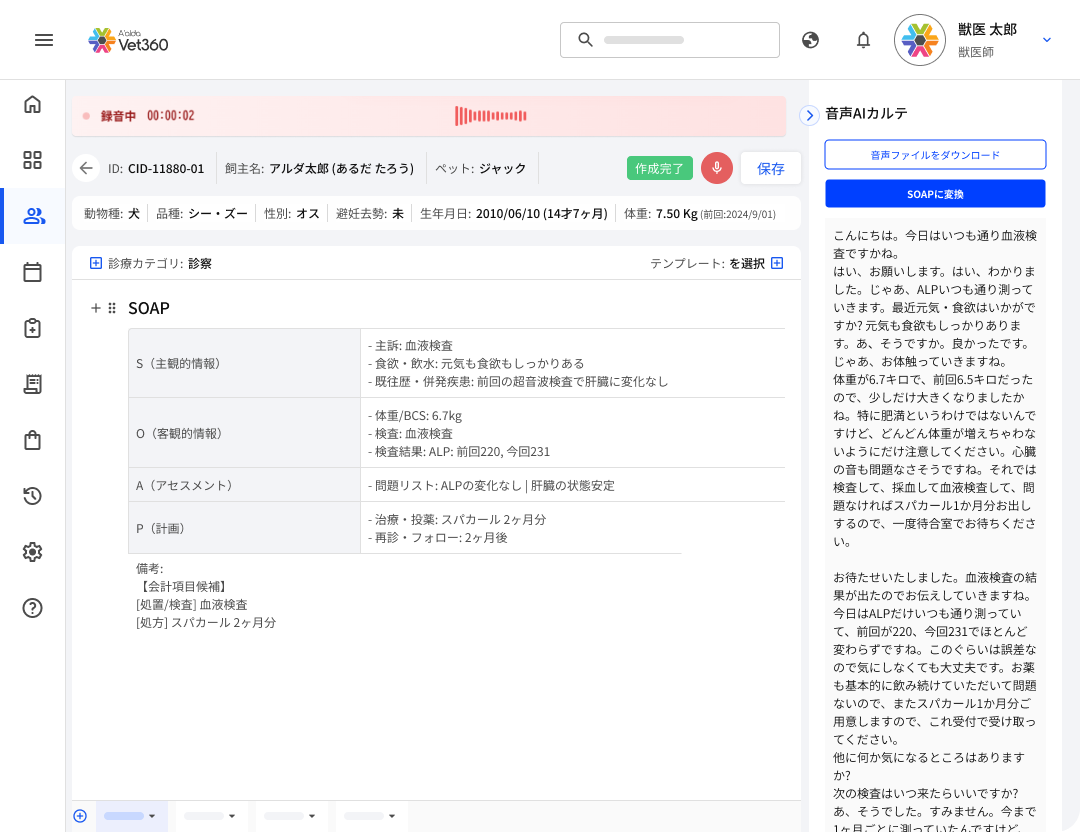
Task: Click the 品種 シー・ズー value
Action: (218, 214)
